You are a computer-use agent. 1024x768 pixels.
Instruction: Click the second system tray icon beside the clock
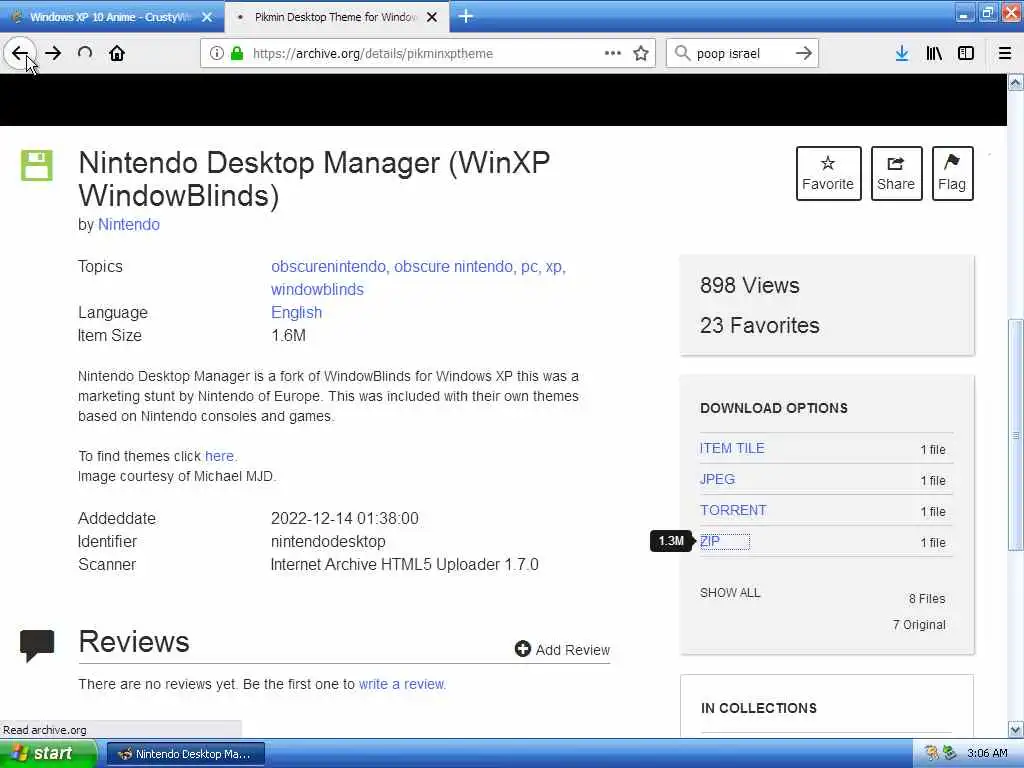949,753
